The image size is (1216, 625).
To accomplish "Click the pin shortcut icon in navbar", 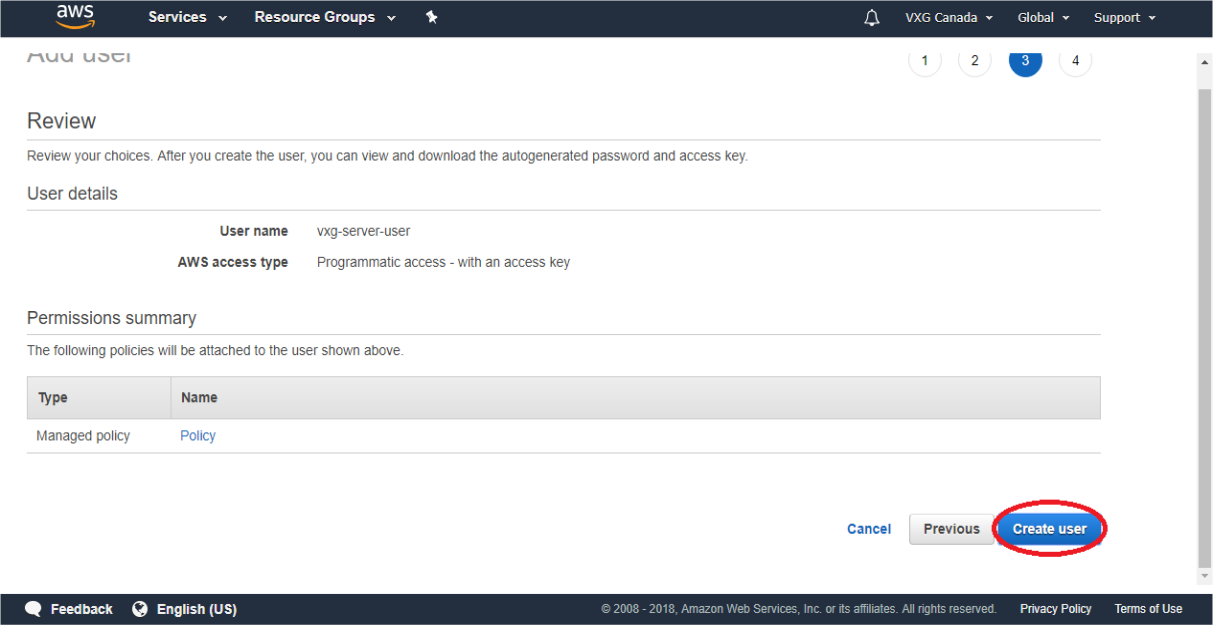I will 432,17.
